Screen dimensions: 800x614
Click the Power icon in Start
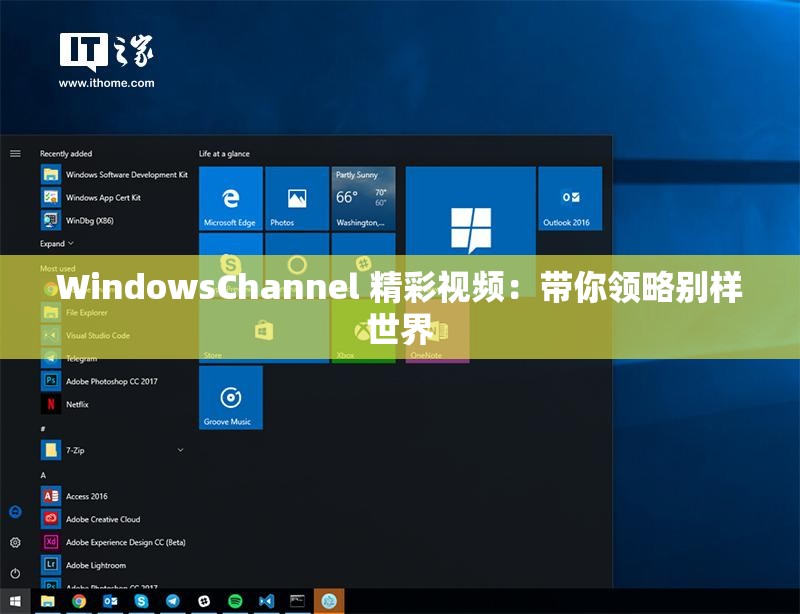(x=15, y=573)
